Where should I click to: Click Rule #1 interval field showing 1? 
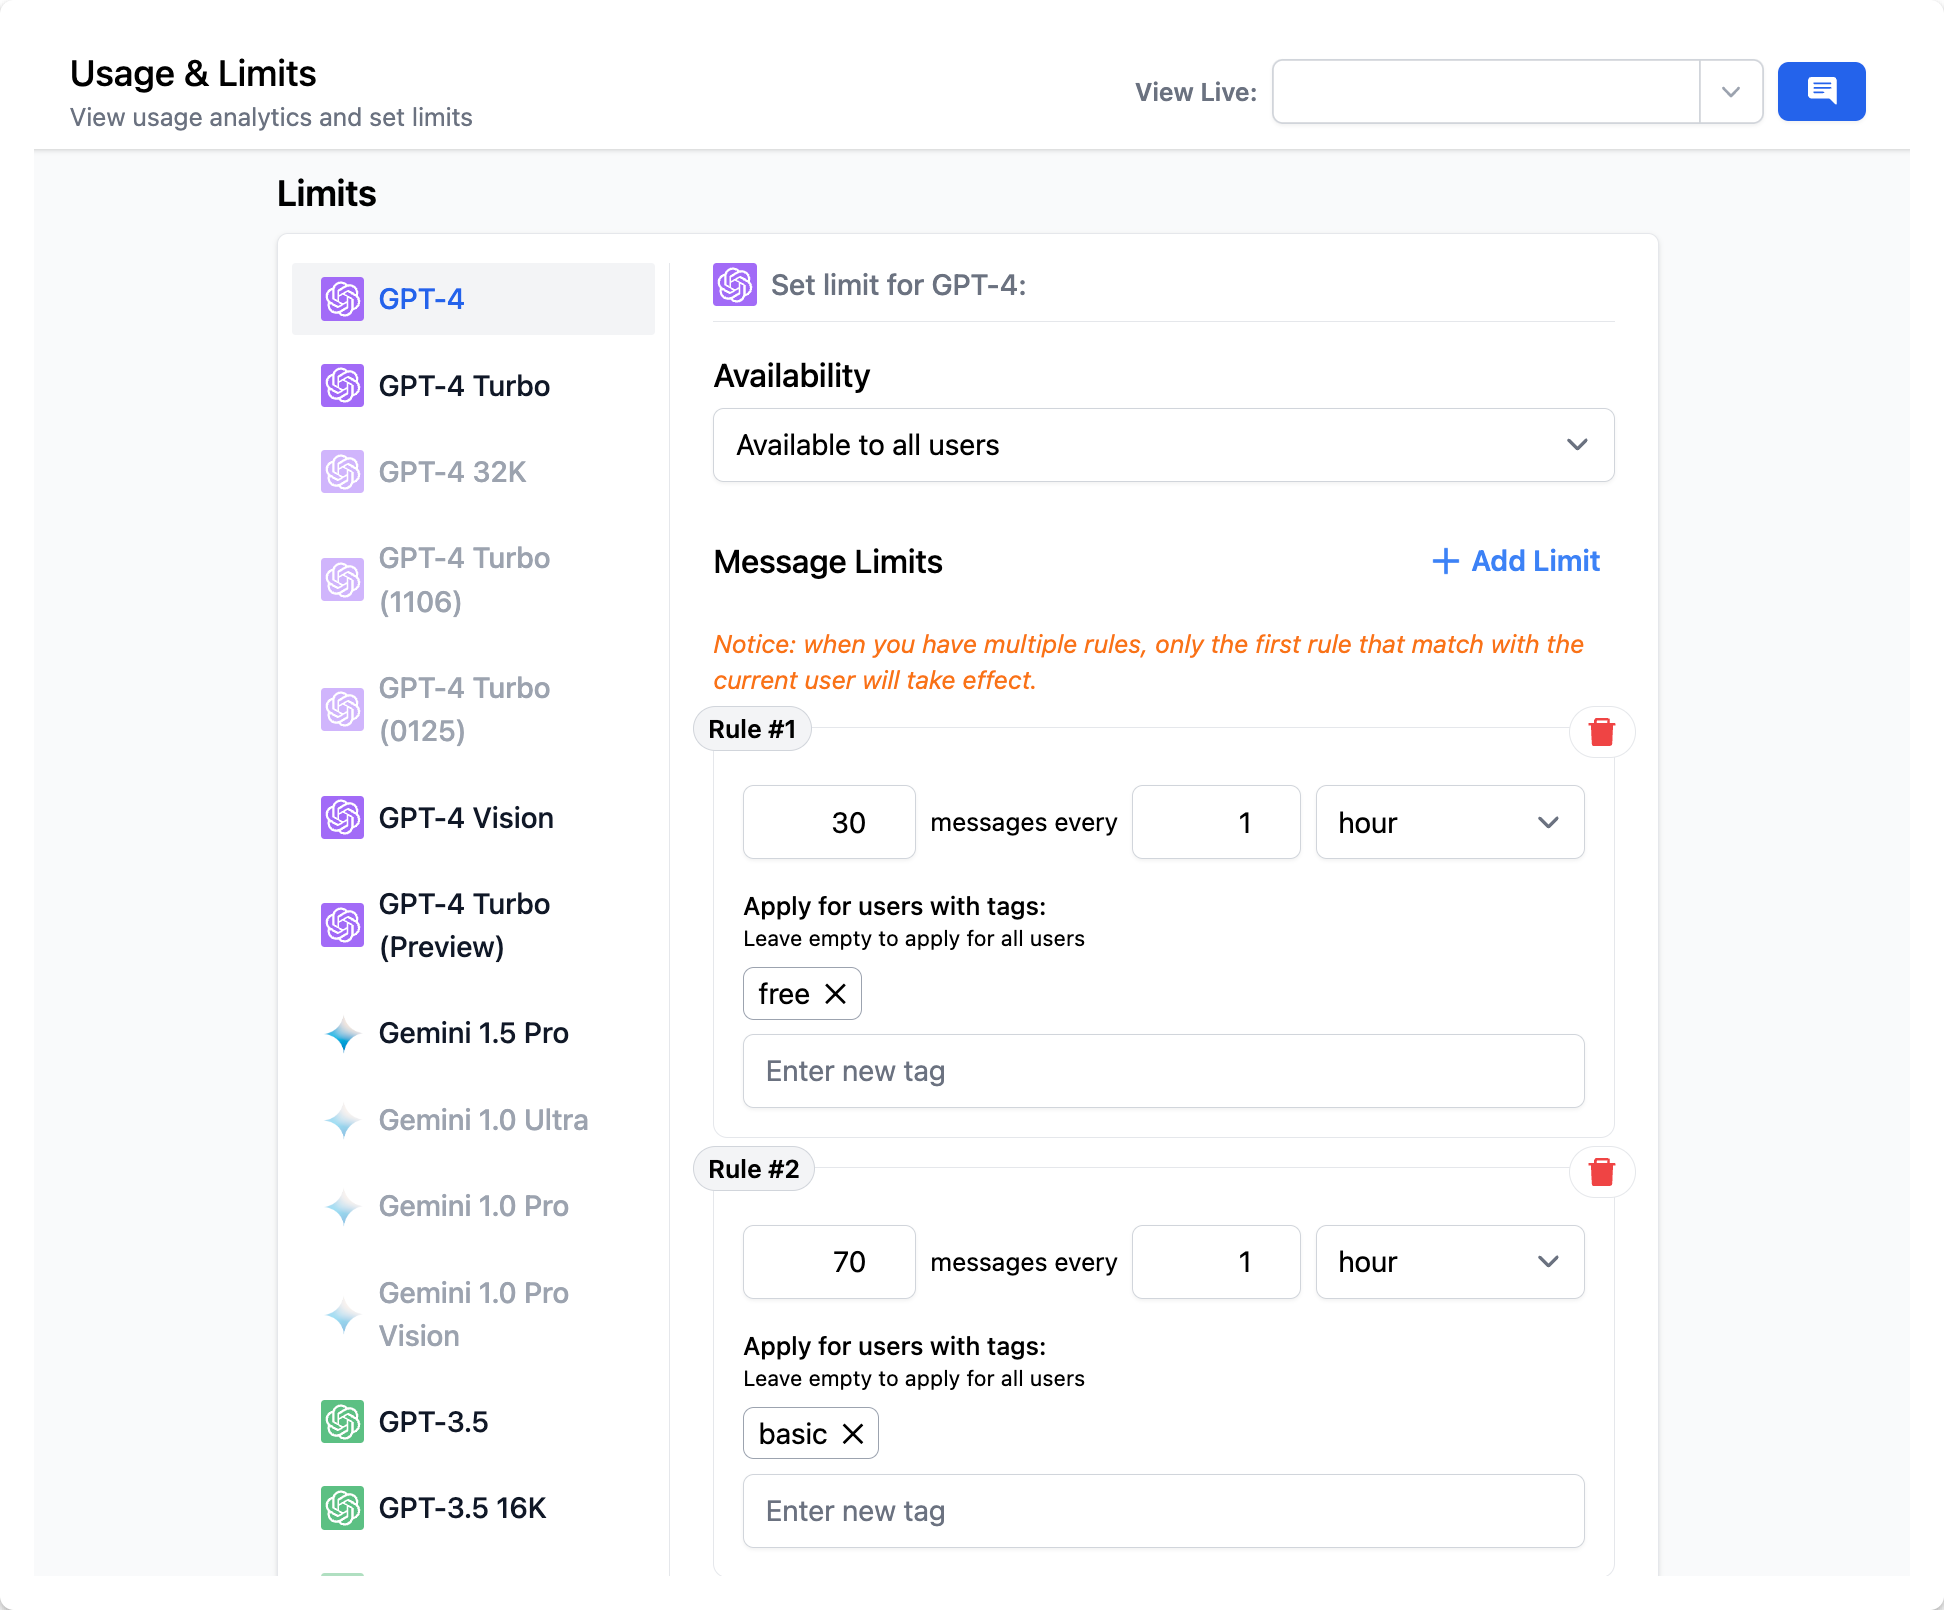coord(1216,822)
